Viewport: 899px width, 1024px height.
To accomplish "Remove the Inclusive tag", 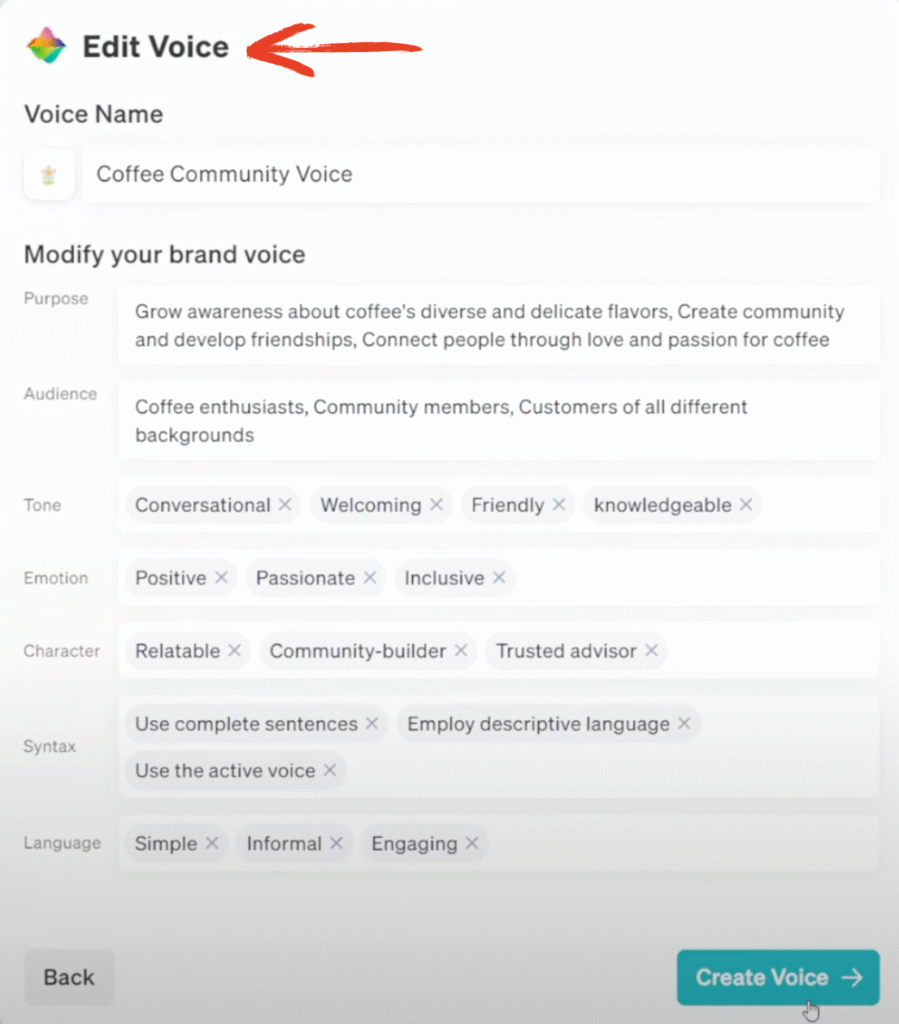I will pos(499,577).
